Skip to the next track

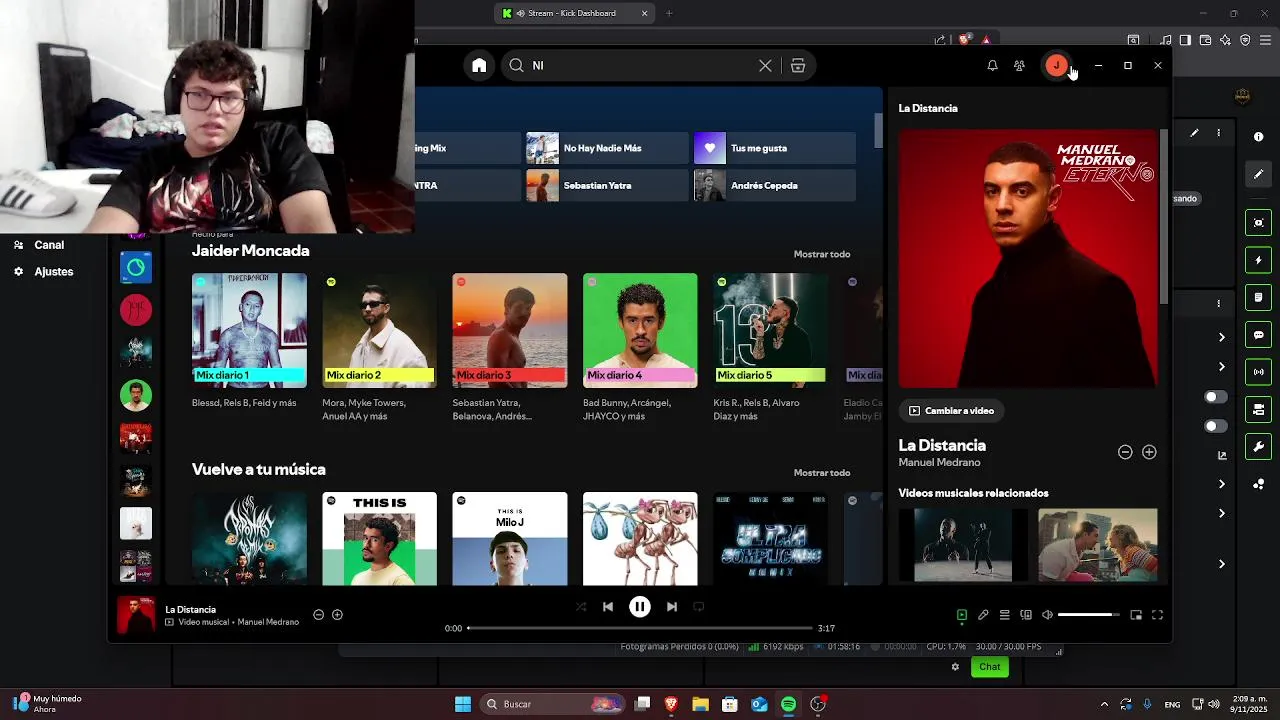point(672,606)
